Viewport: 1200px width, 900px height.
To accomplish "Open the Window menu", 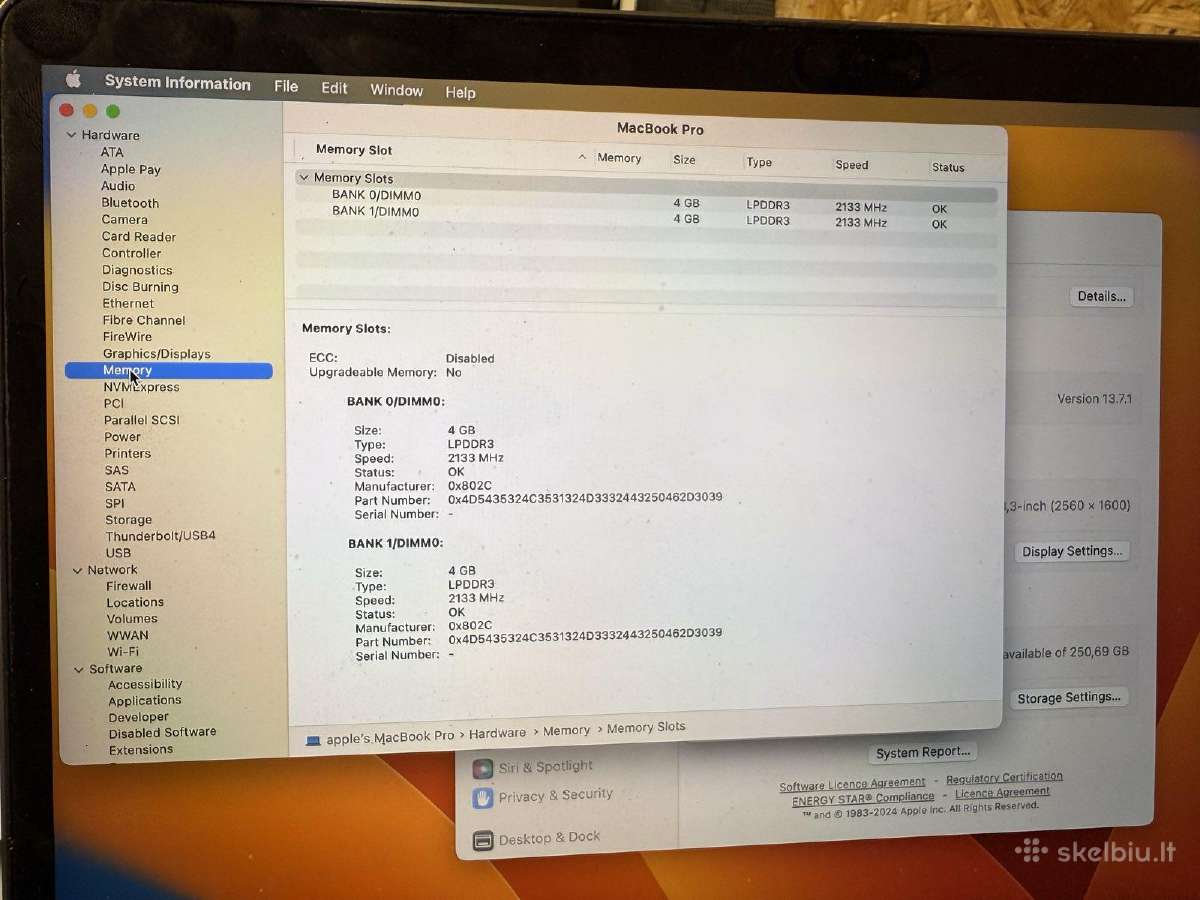I will coord(396,90).
